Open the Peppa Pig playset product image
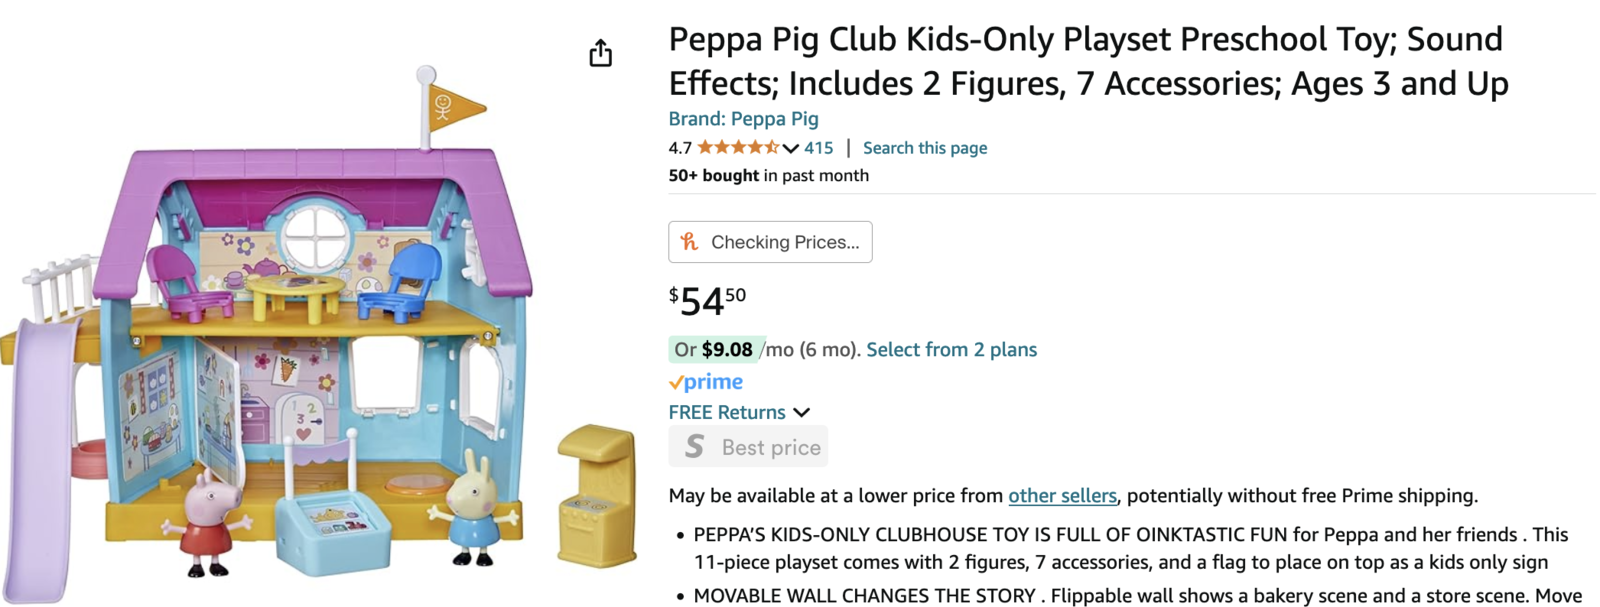 [320, 340]
